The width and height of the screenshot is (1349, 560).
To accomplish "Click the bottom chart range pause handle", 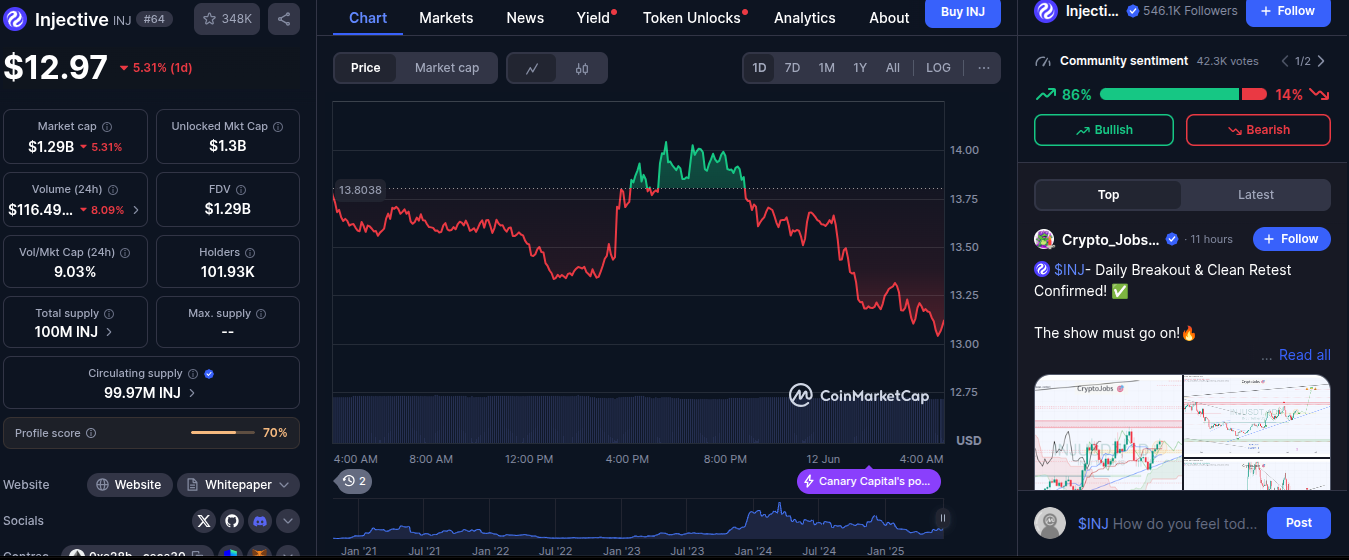I will (x=942, y=518).
